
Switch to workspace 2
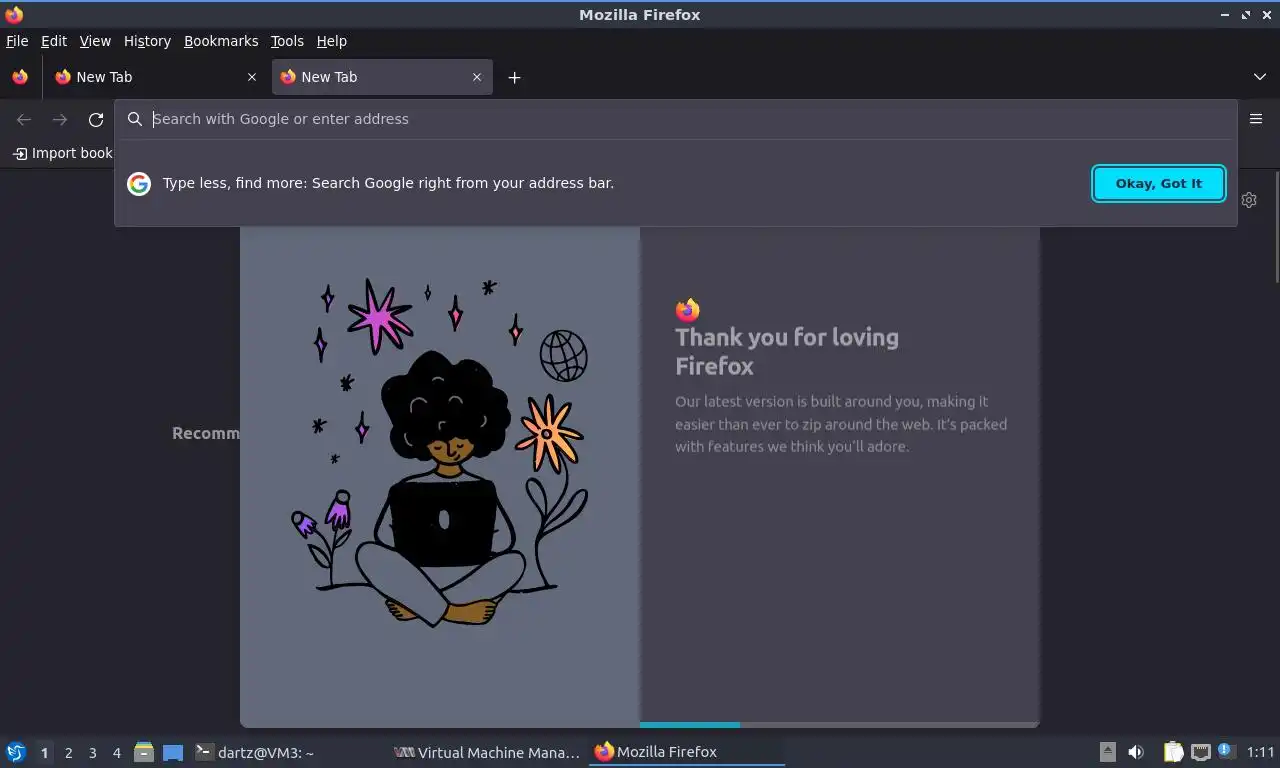69,753
